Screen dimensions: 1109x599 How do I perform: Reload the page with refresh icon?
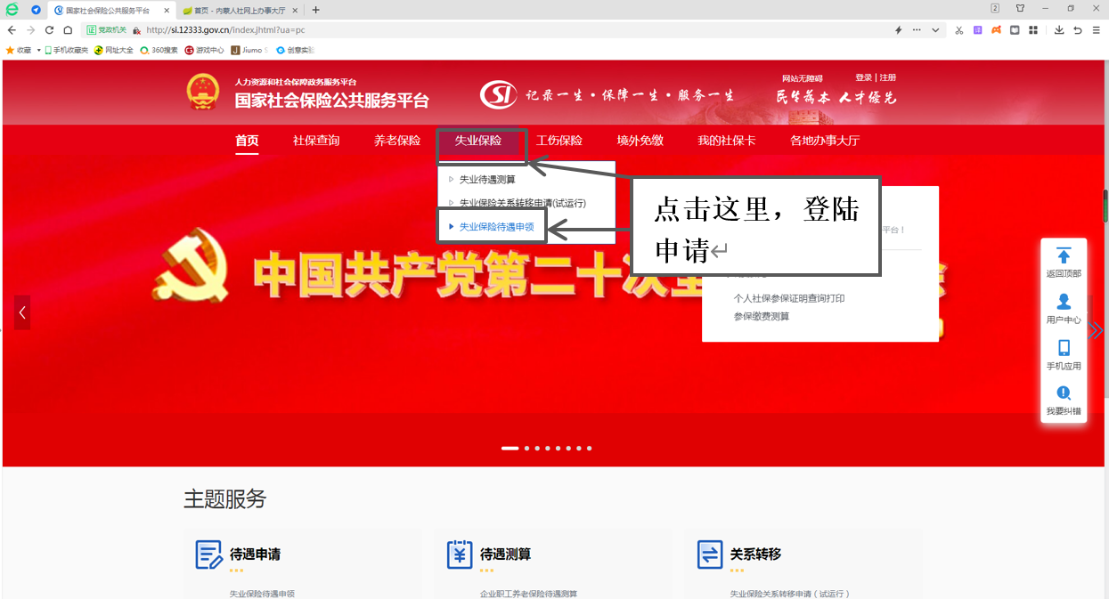click(49, 30)
